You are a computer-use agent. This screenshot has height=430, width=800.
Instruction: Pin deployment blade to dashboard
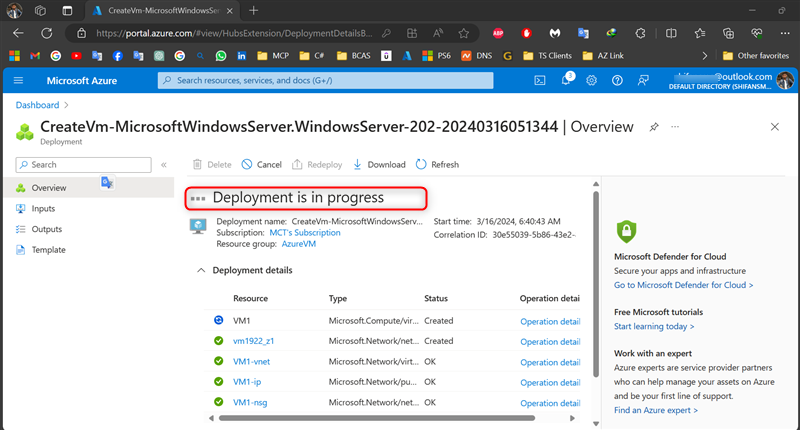(x=654, y=128)
